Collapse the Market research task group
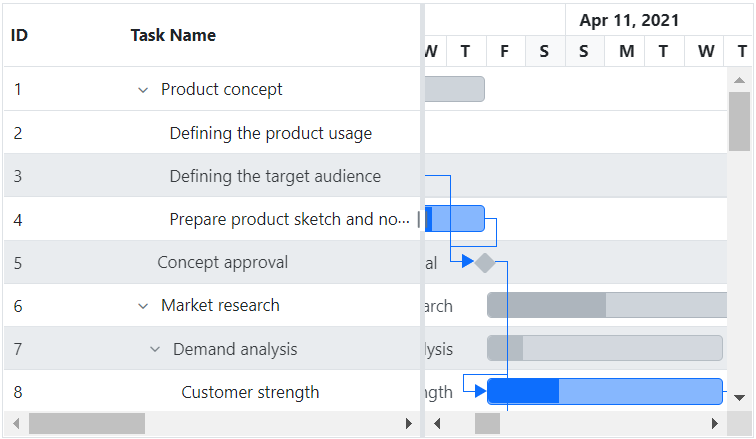756x439 pixels. (x=142, y=306)
